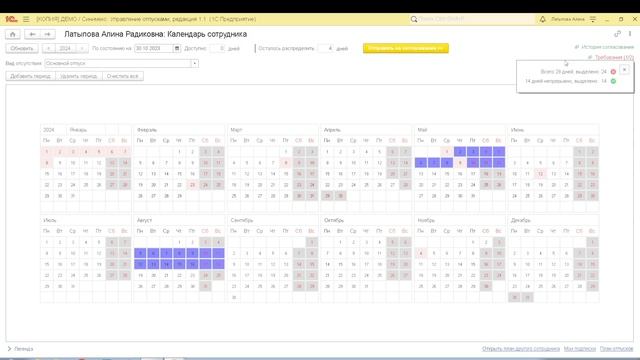Close the requirements popup
The width and height of the screenshot is (640, 360).
click(x=624, y=70)
